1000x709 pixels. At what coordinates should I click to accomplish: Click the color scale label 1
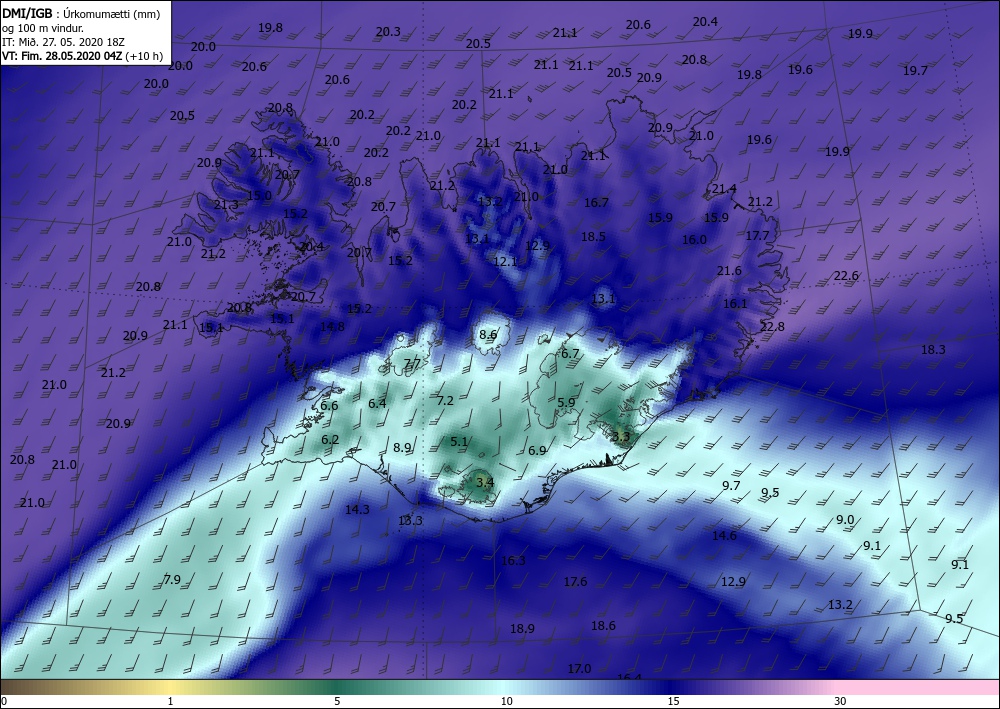[x=170, y=701]
